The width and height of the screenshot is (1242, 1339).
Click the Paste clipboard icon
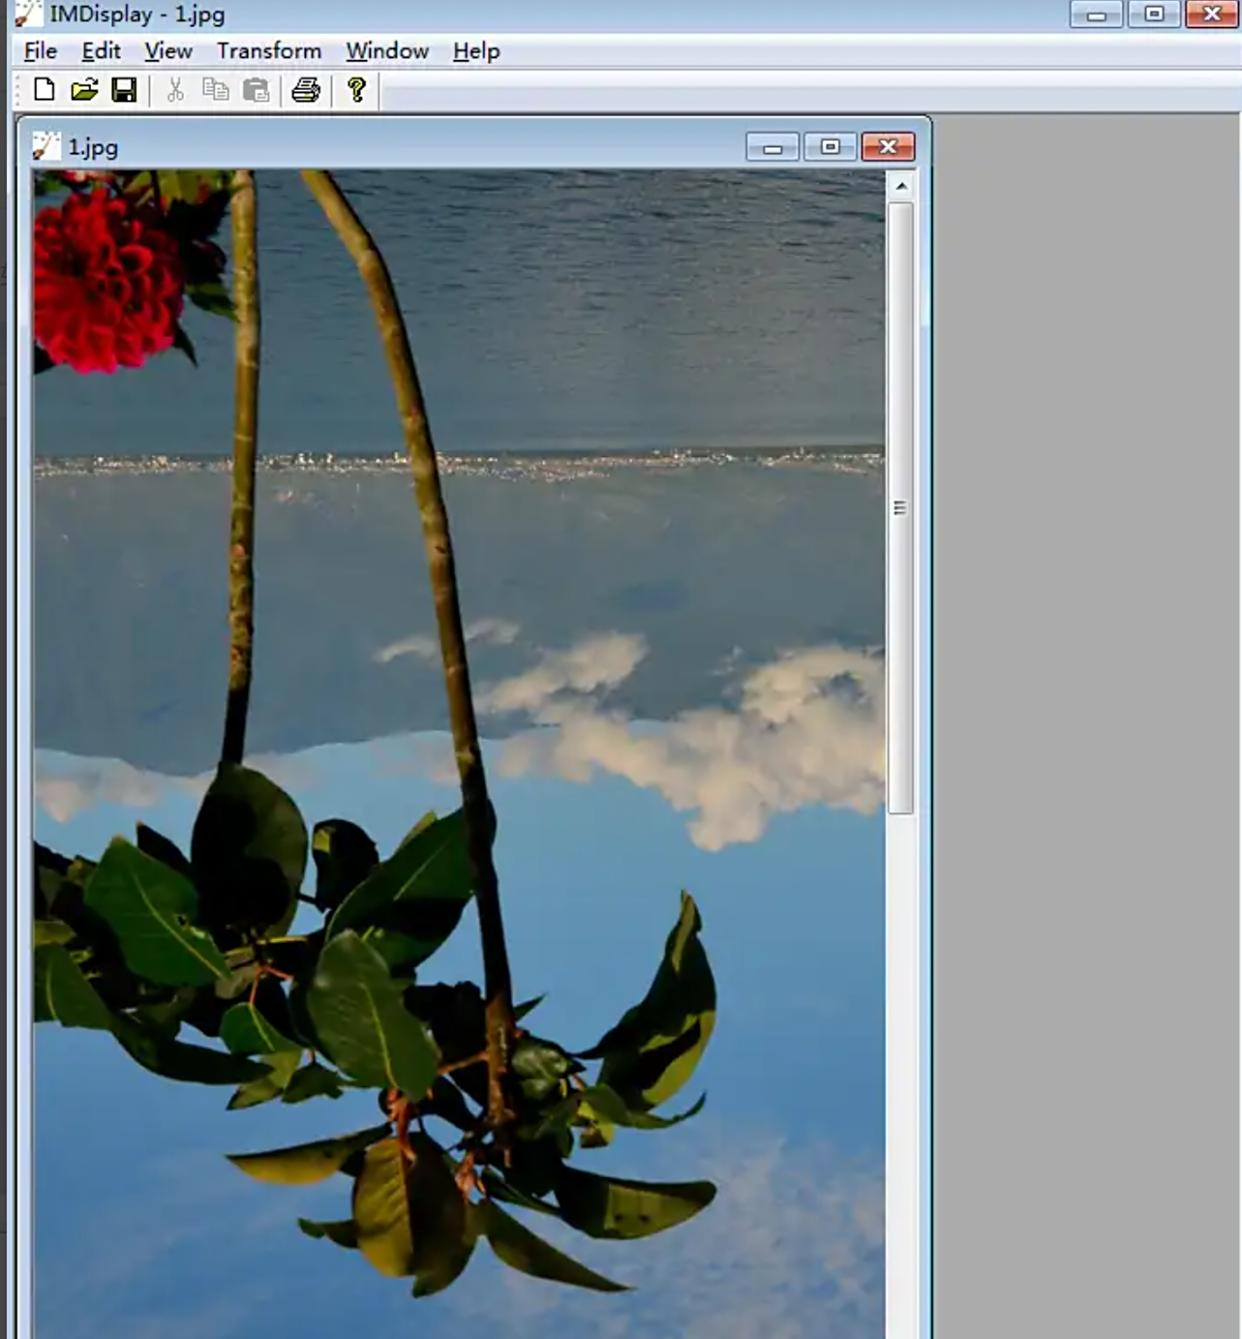(256, 90)
